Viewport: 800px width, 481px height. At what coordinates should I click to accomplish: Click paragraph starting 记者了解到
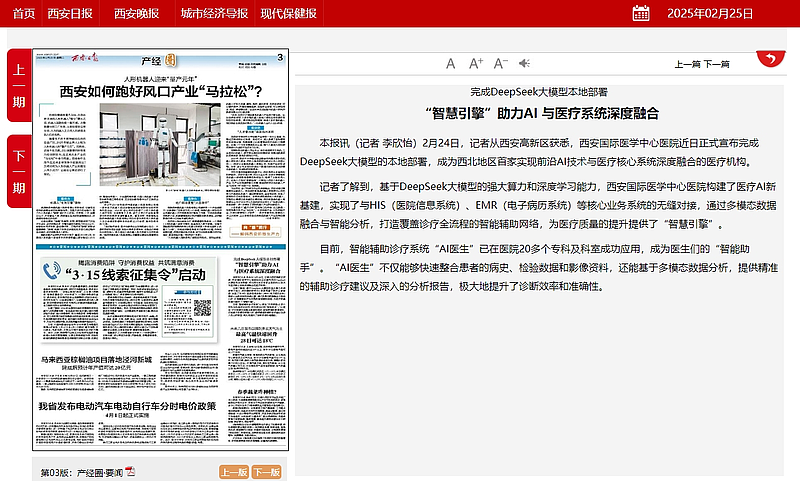538,205
